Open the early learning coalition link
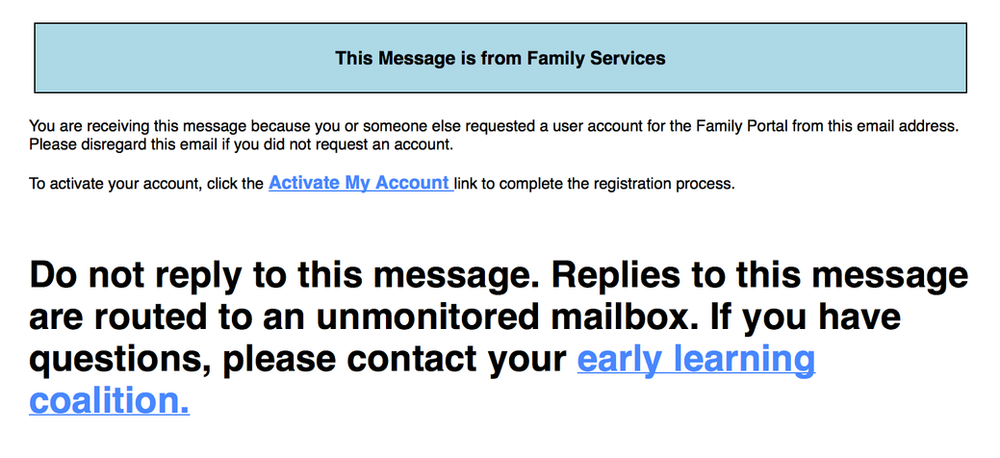 696,360
